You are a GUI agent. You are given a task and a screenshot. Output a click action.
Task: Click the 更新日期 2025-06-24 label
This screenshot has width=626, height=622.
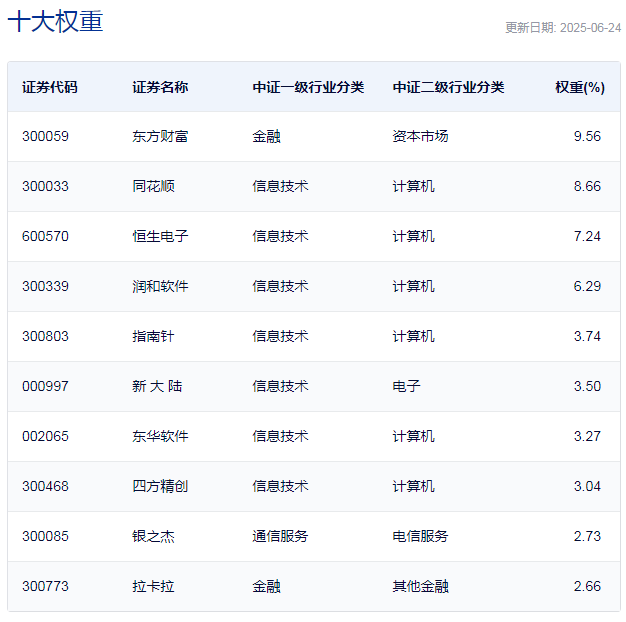563,28
